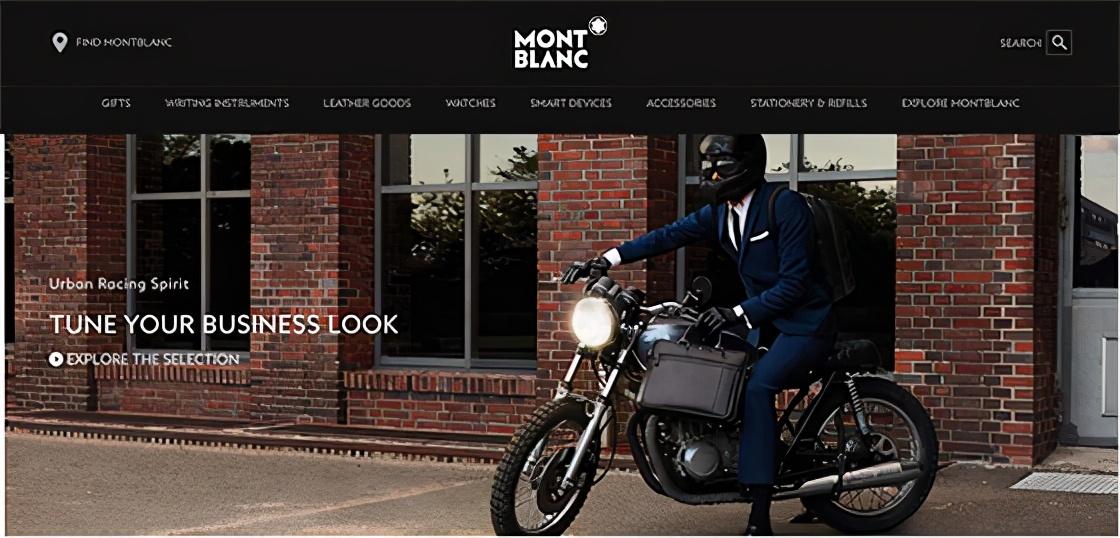Image resolution: width=1120 pixels, height=538 pixels.
Task: Open the Watches menu
Action: tap(471, 103)
